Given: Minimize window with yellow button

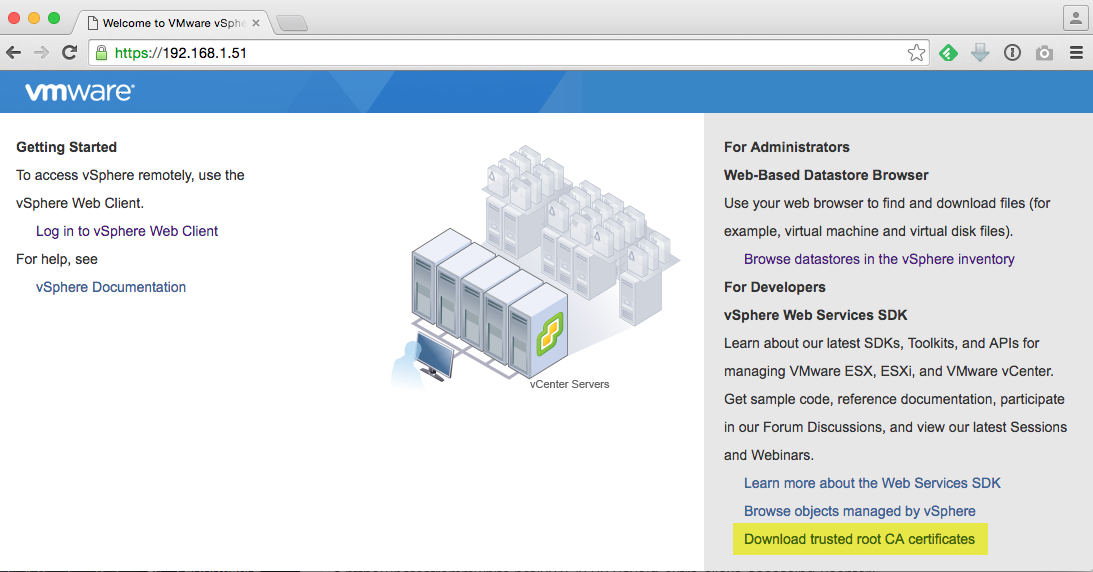Looking at the screenshot, I should 34,18.
